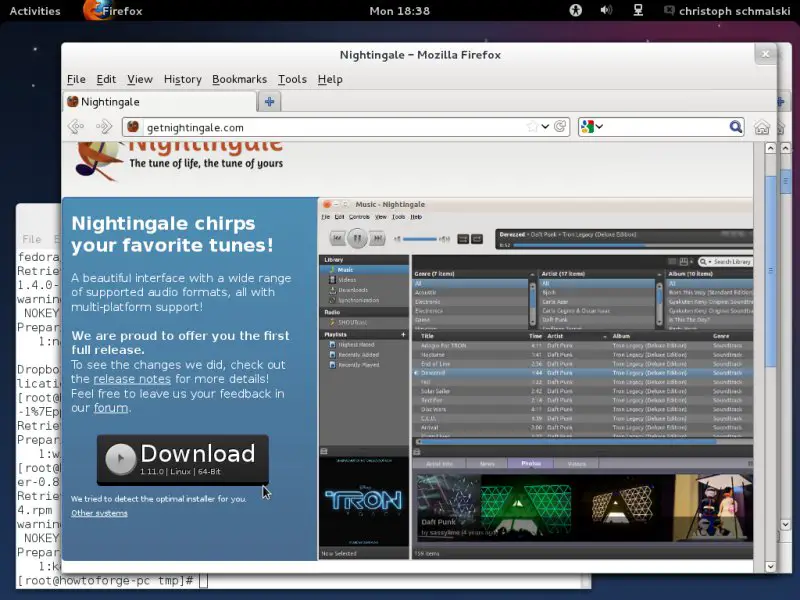Click the Download 1.11.0 Linux button
This screenshot has width=800, height=600.
[183, 459]
